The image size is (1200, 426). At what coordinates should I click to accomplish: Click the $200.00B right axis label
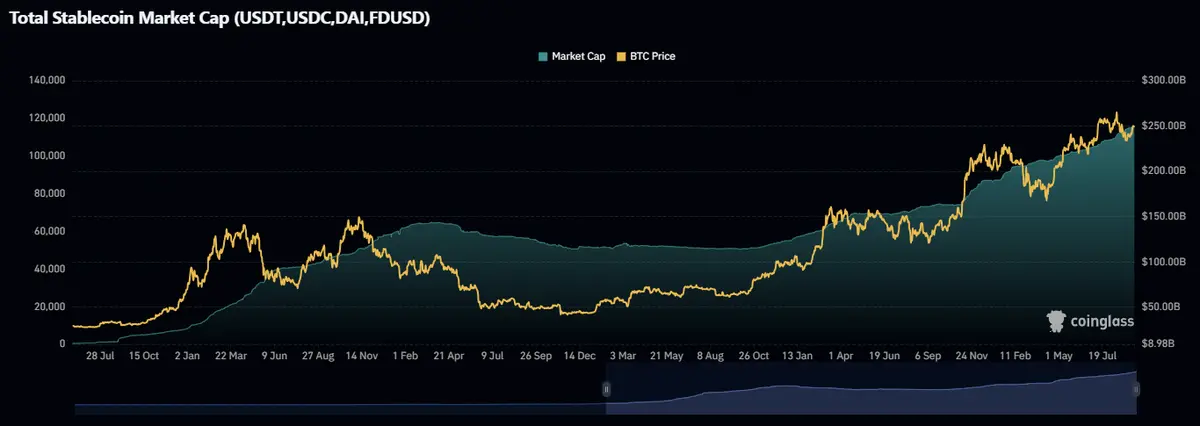pos(1163,171)
